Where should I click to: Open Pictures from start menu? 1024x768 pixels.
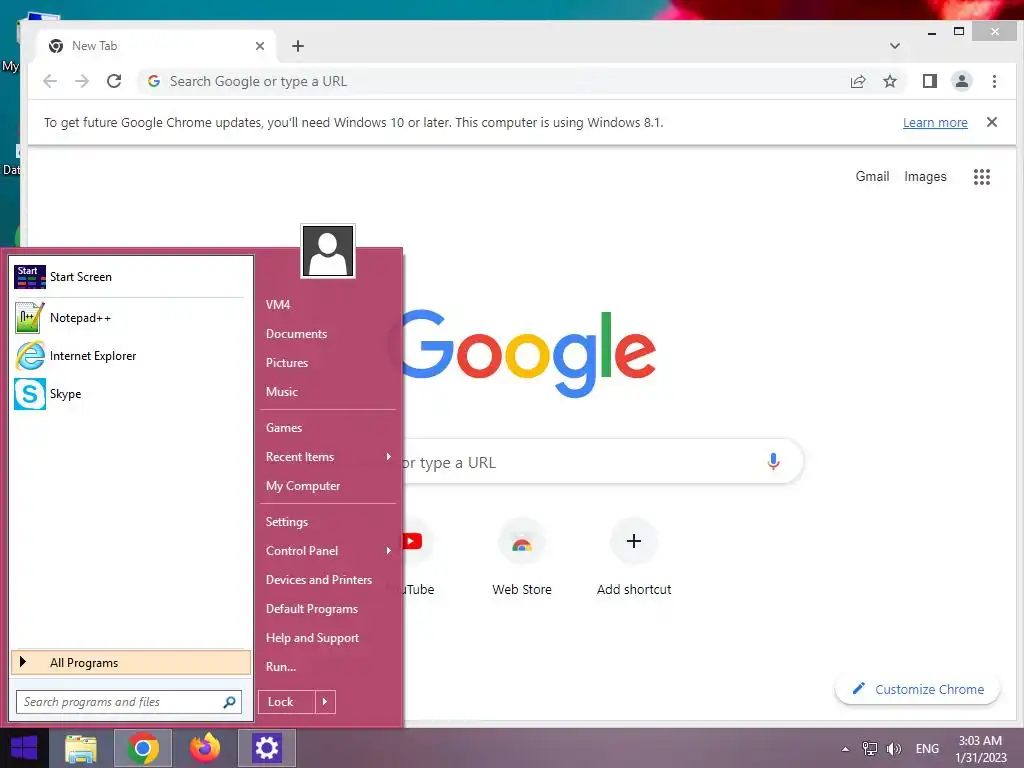287,363
